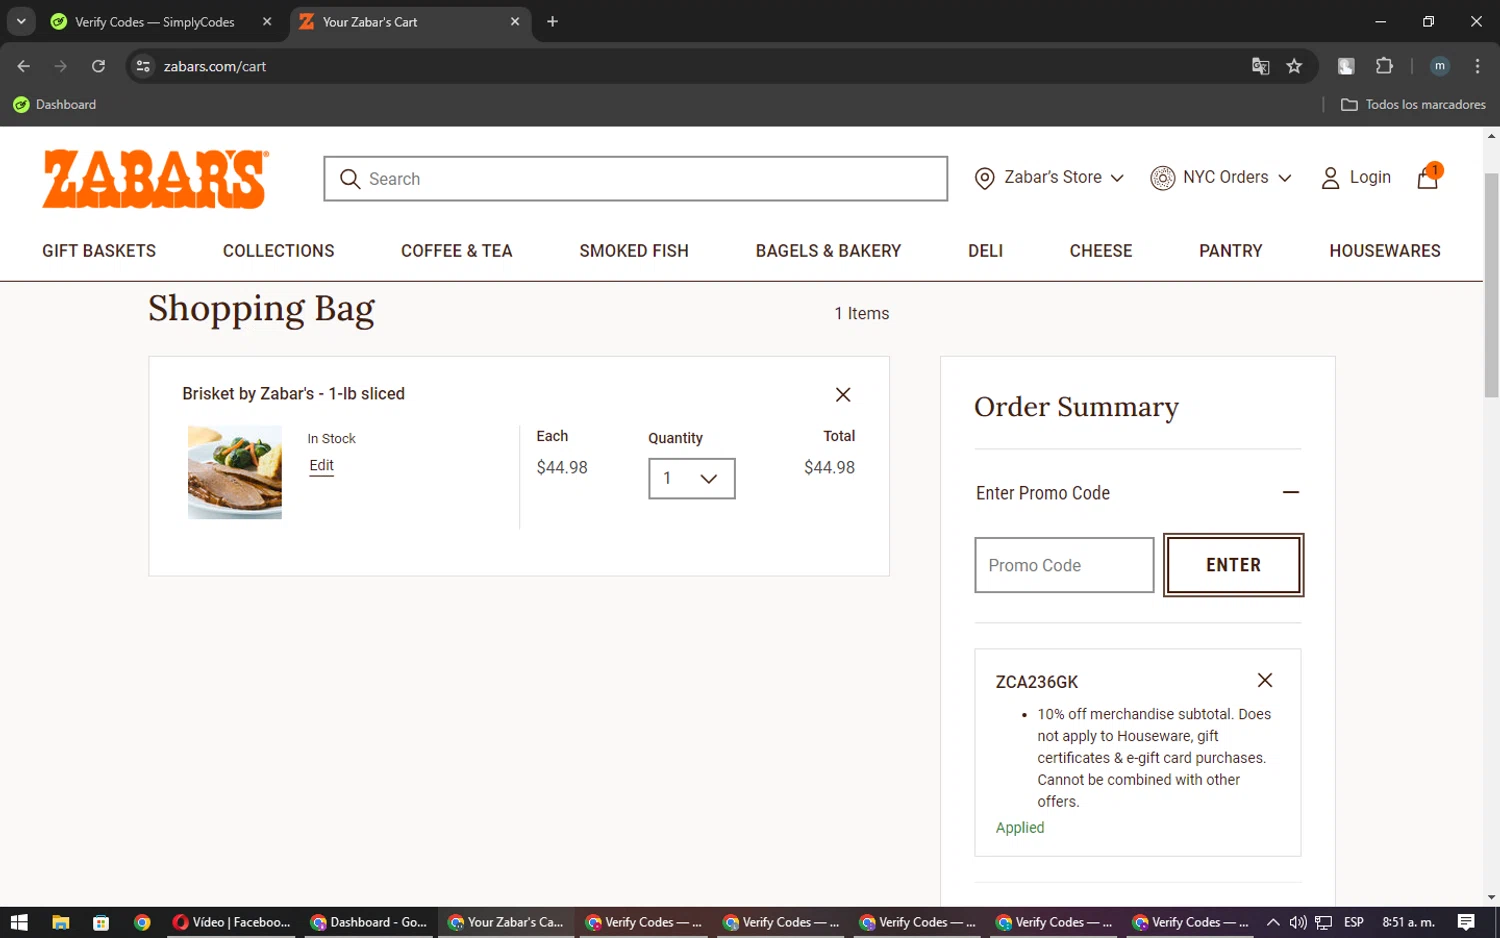Go back in browser history

(x=24, y=66)
